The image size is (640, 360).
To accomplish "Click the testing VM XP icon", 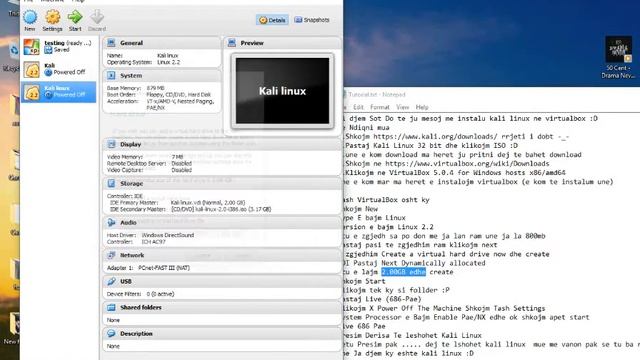I will click(x=31, y=47).
